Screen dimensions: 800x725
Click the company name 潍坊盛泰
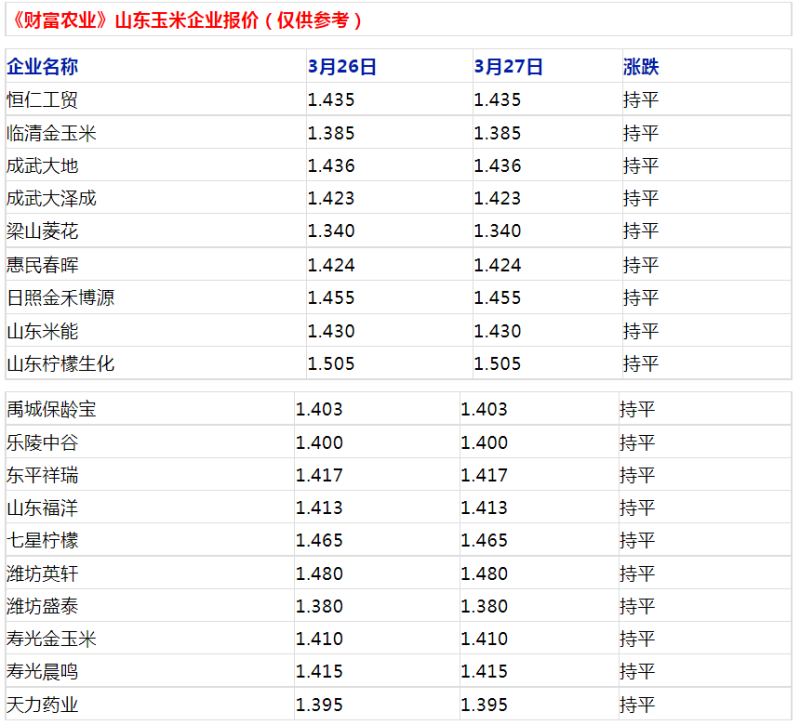(42, 606)
